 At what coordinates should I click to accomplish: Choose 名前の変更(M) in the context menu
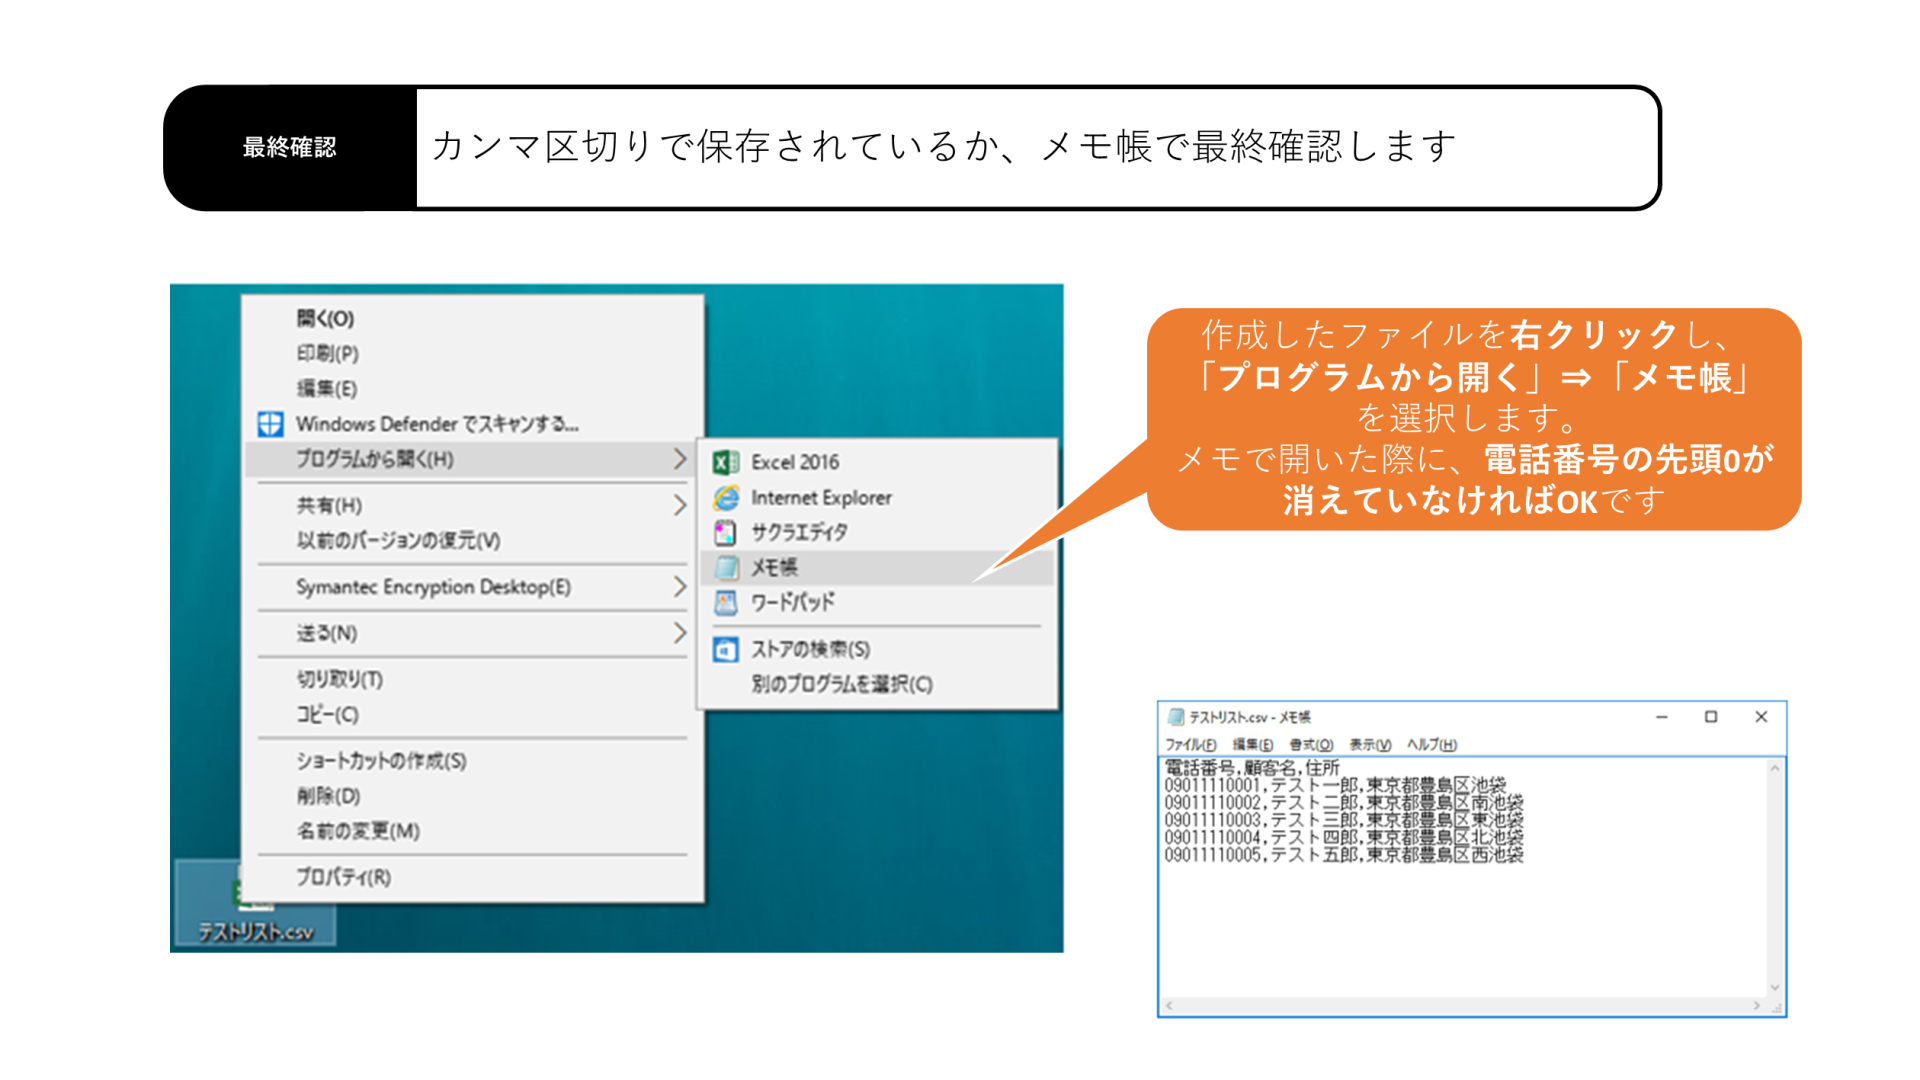click(x=358, y=831)
